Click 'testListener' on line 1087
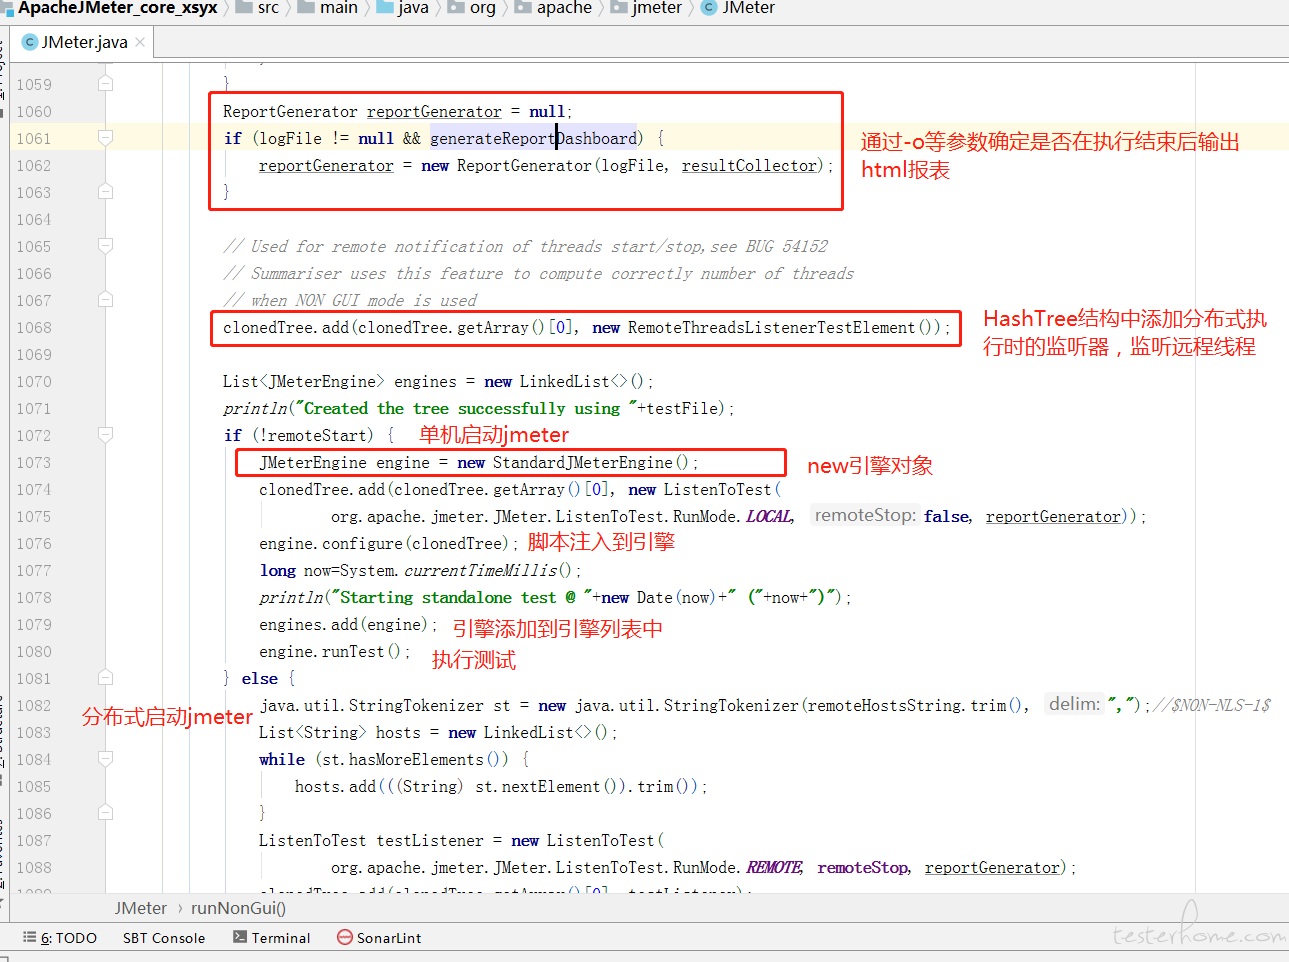 (430, 841)
